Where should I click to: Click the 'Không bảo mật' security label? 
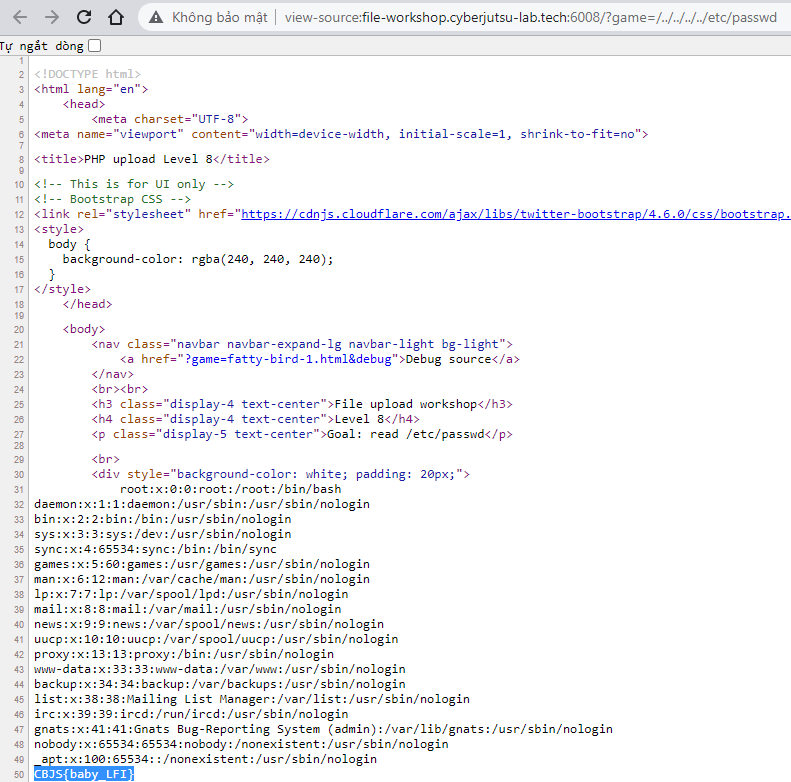[219, 18]
